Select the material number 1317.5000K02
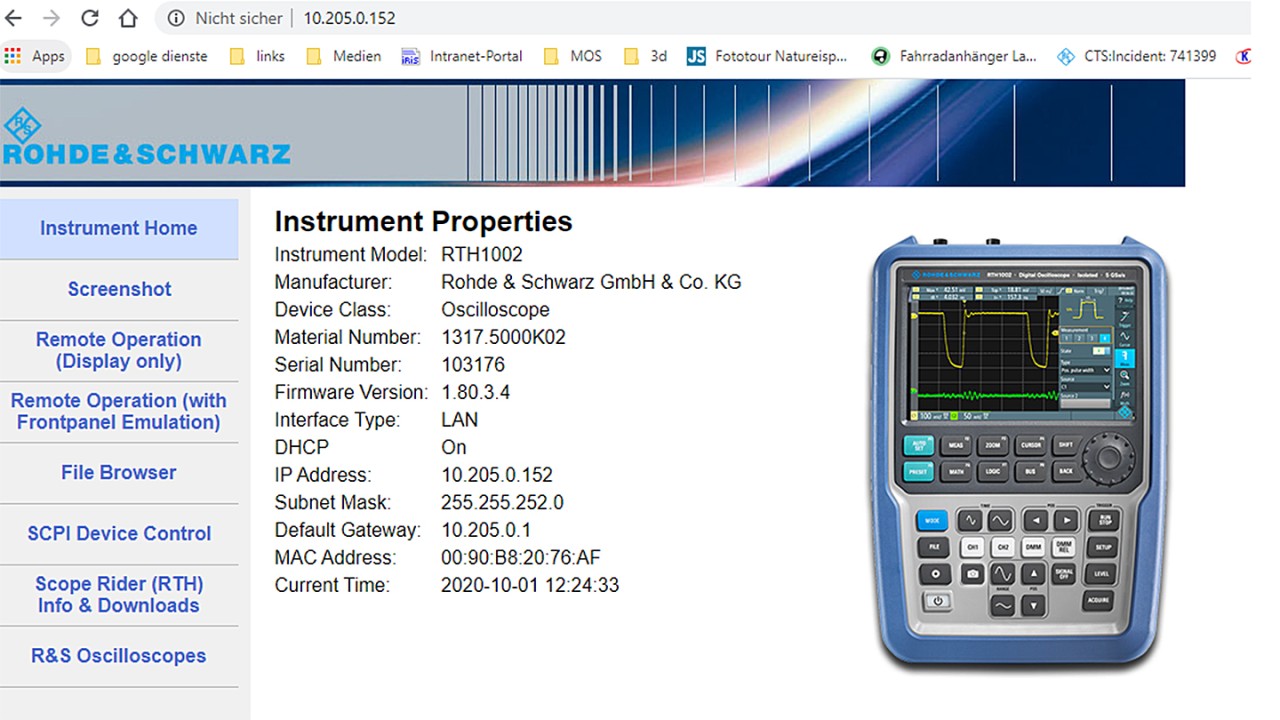 click(503, 337)
